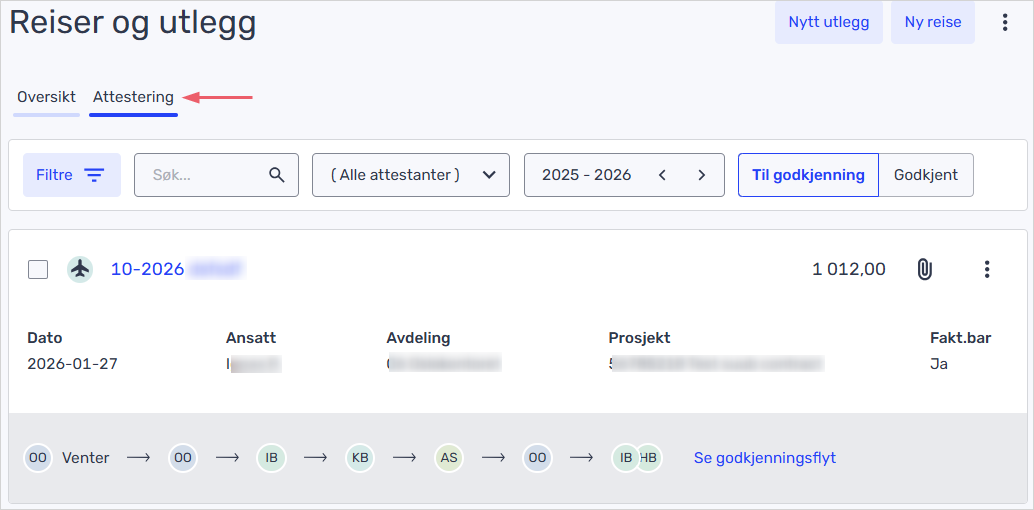Viewport: 1034px width, 510px height.
Task: Switch to Til godkjenning view
Action: [808, 175]
